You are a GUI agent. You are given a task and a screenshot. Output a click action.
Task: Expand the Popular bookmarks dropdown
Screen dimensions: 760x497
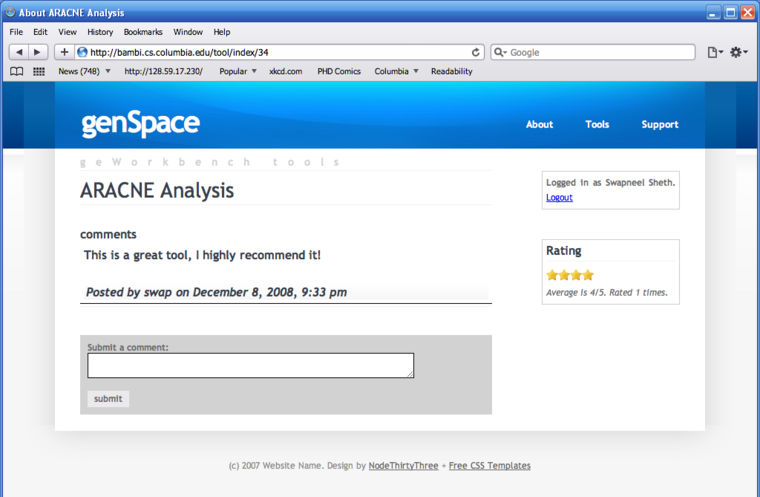[238, 72]
